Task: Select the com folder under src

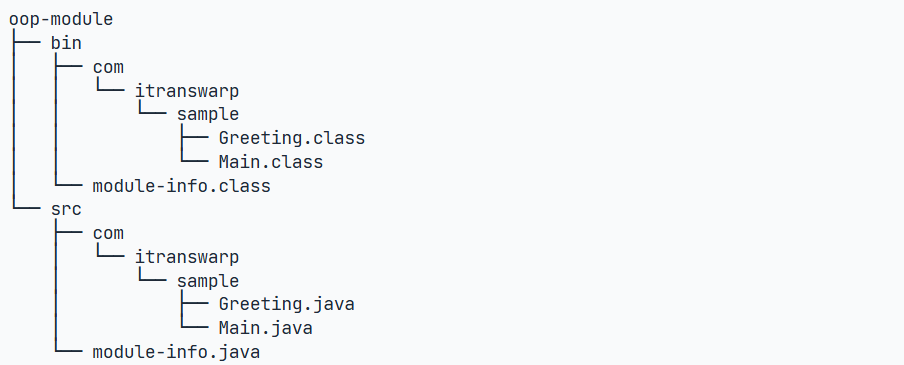Action: (108, 233)
